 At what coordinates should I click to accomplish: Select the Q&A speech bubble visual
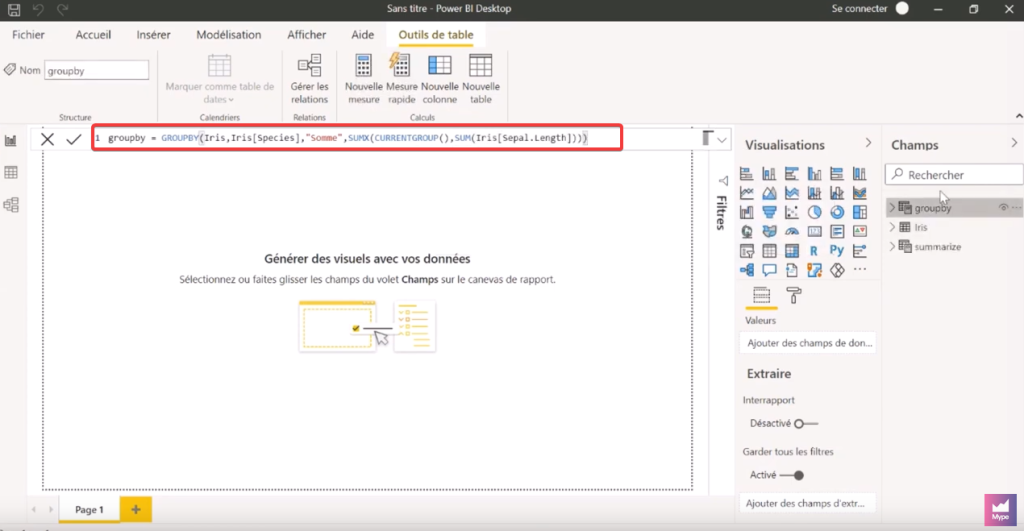pyautogui.click(x=769, y=270)
